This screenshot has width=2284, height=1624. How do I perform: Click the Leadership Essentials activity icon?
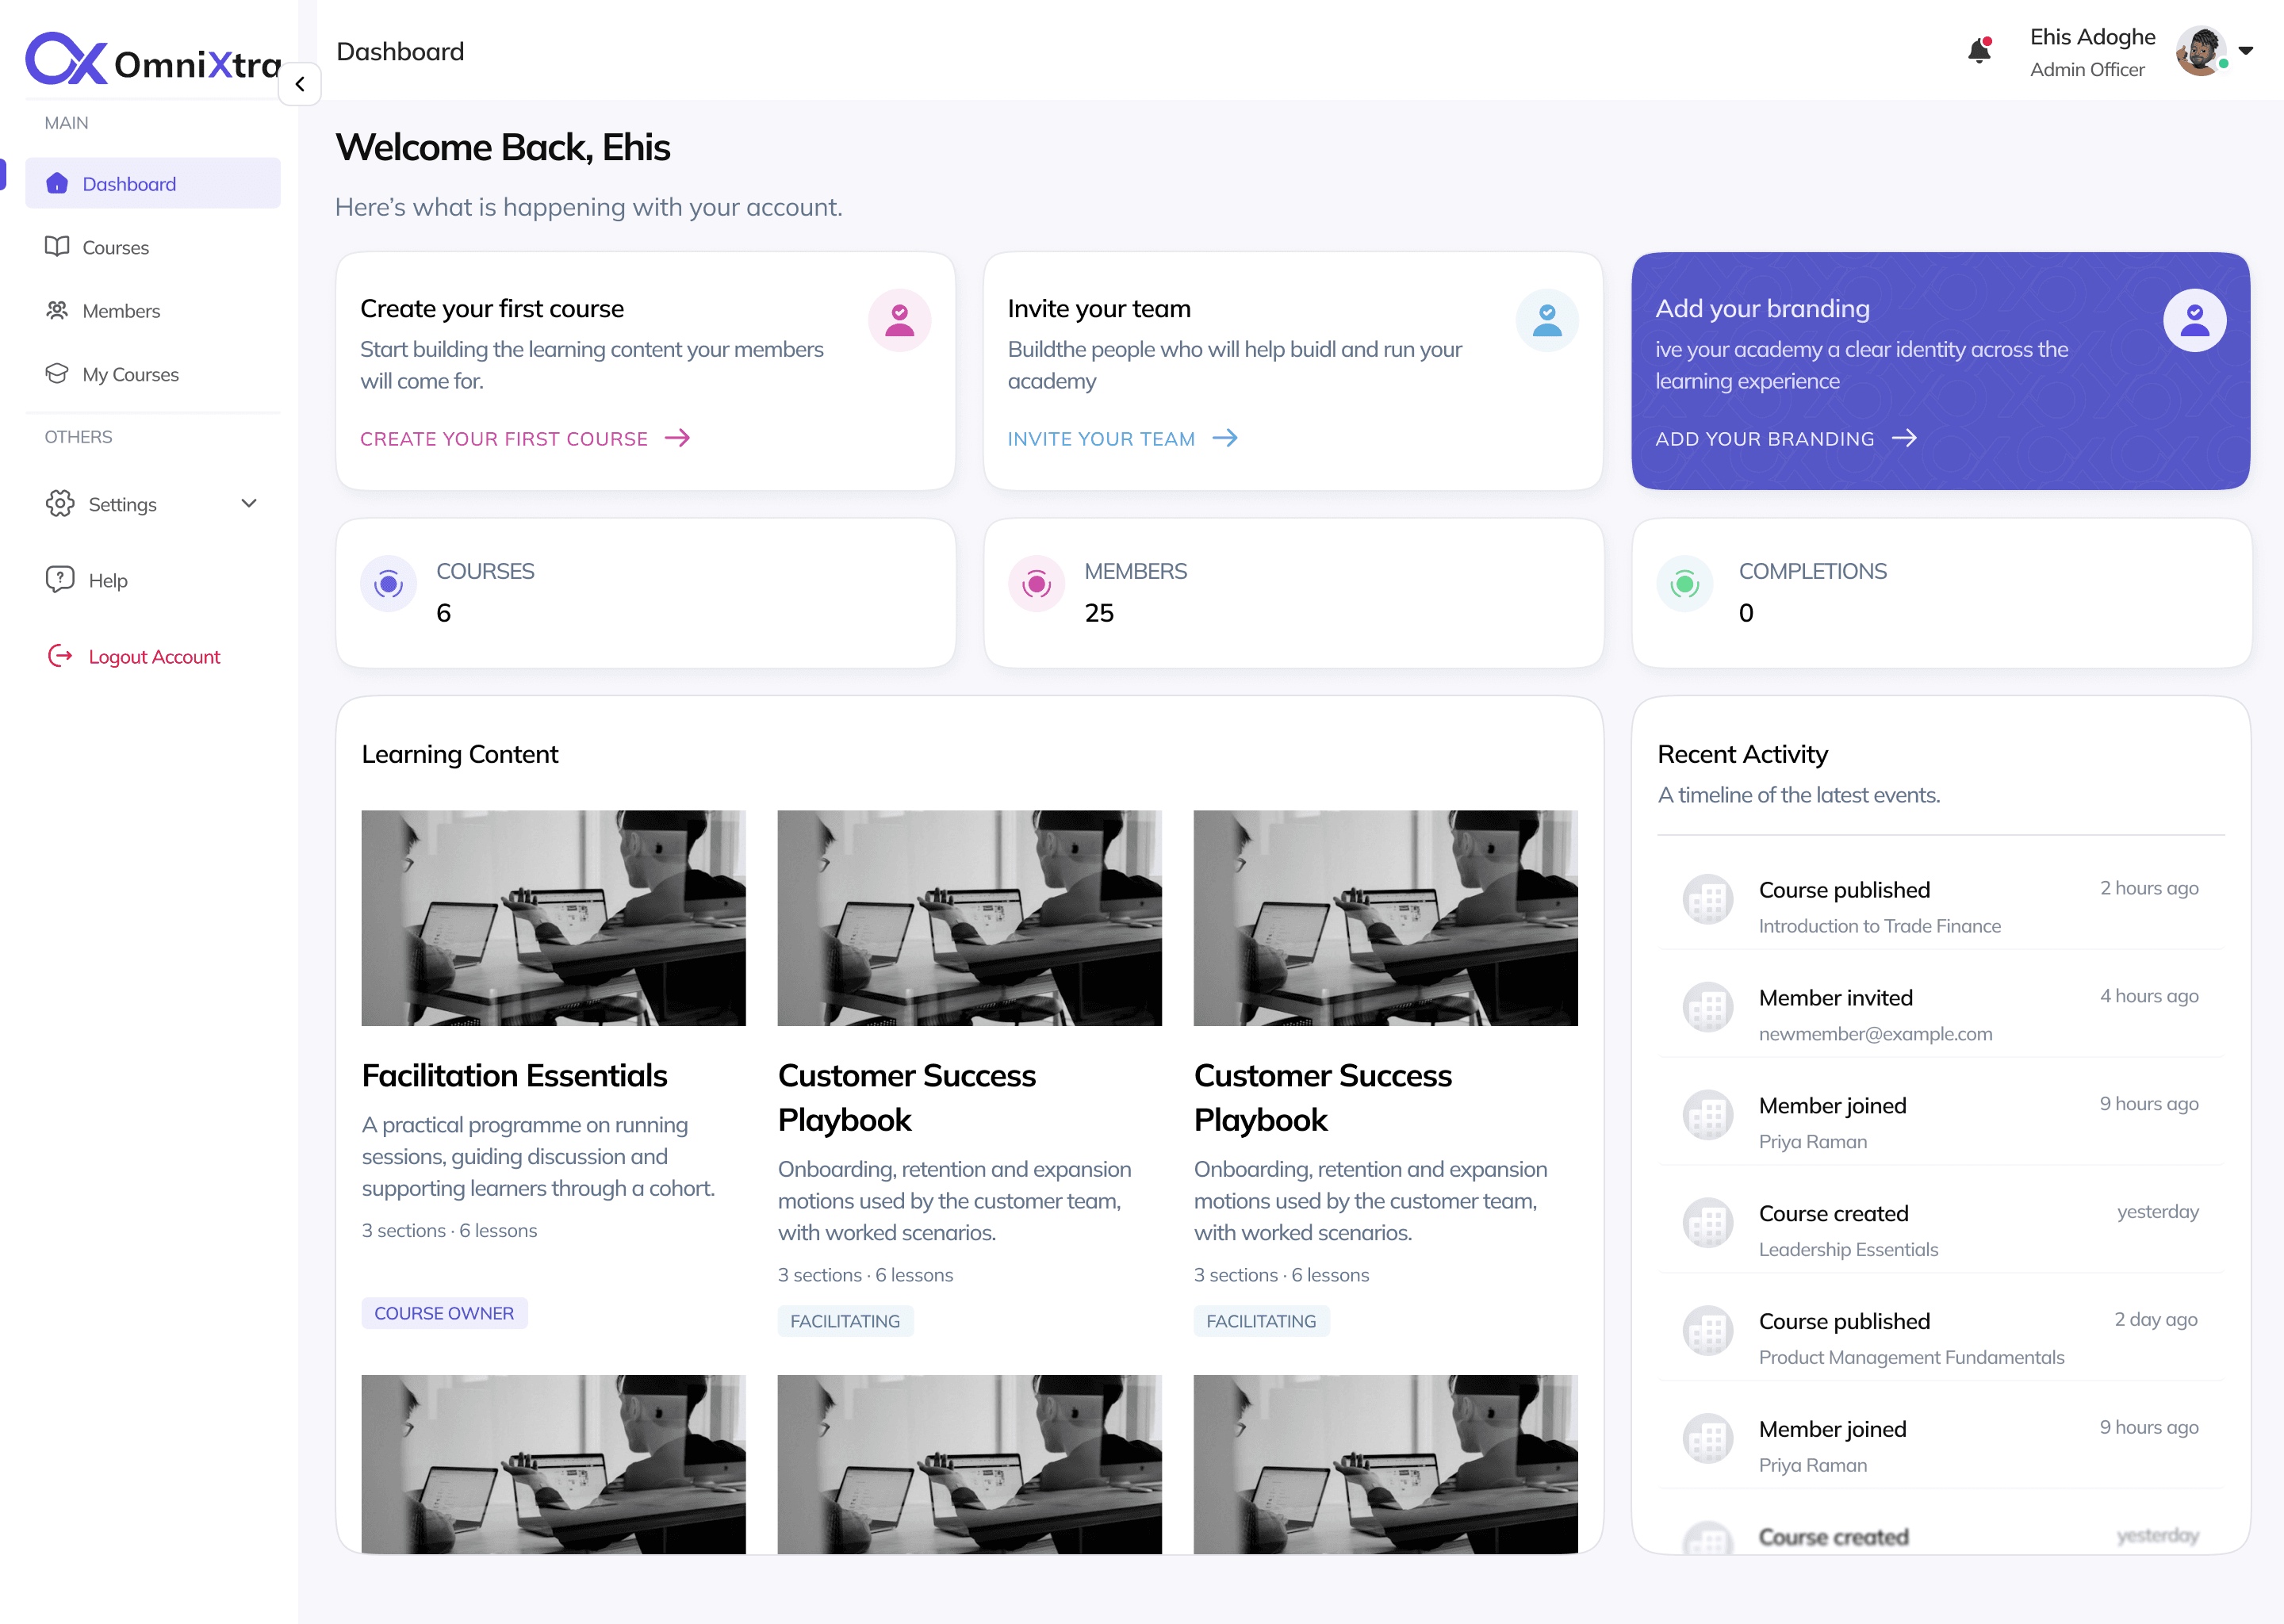click(1708, 1222)
